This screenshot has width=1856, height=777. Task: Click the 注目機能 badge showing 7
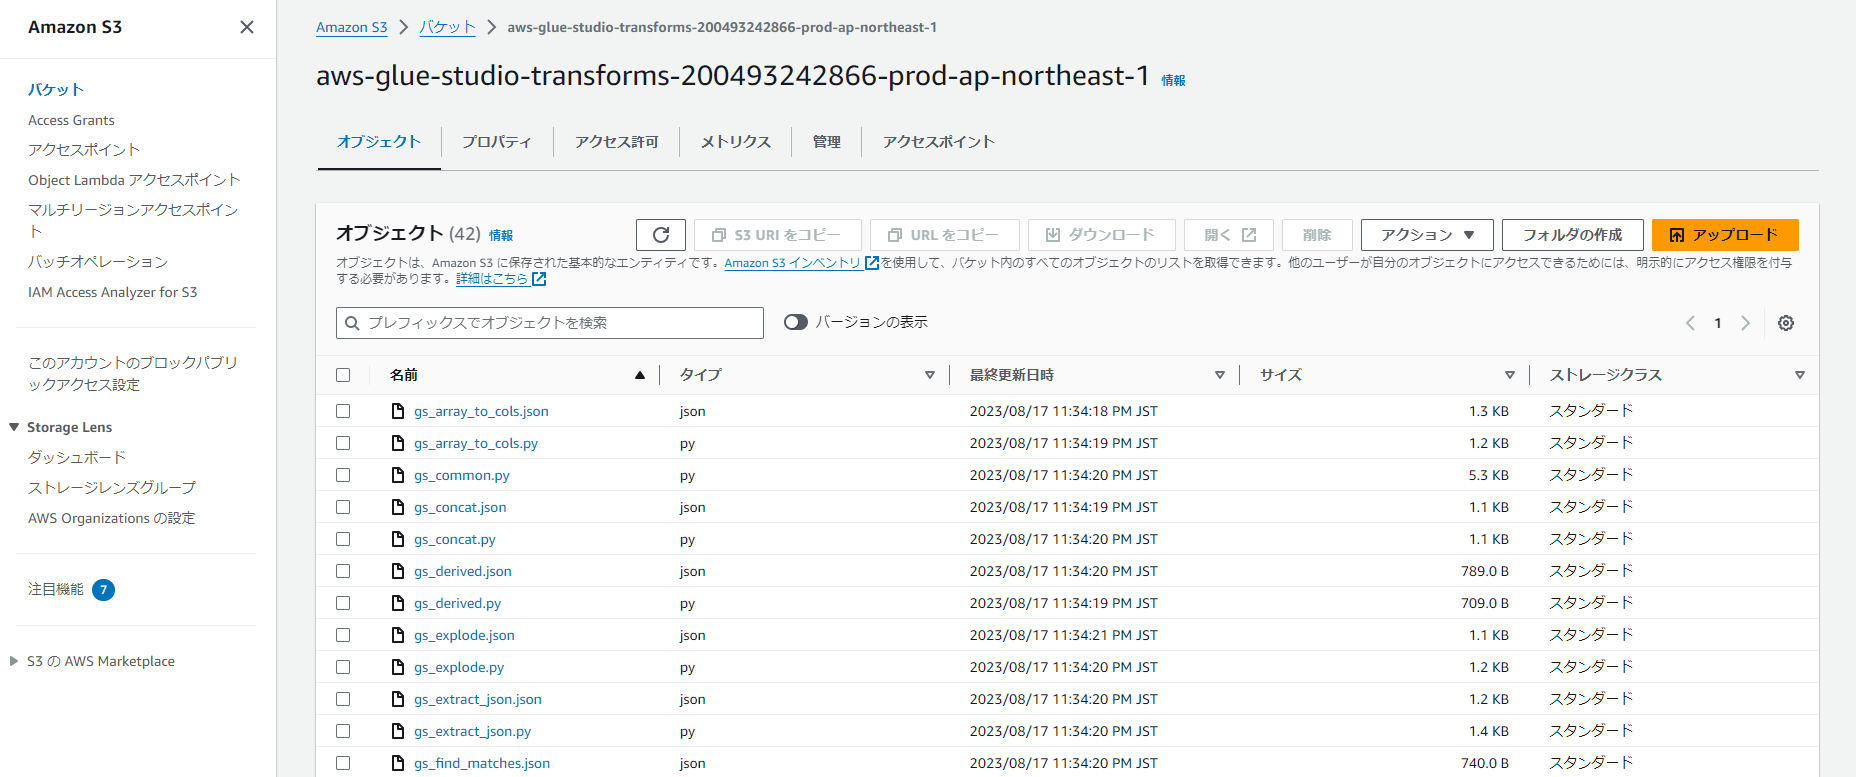click(x=103, y=590)
